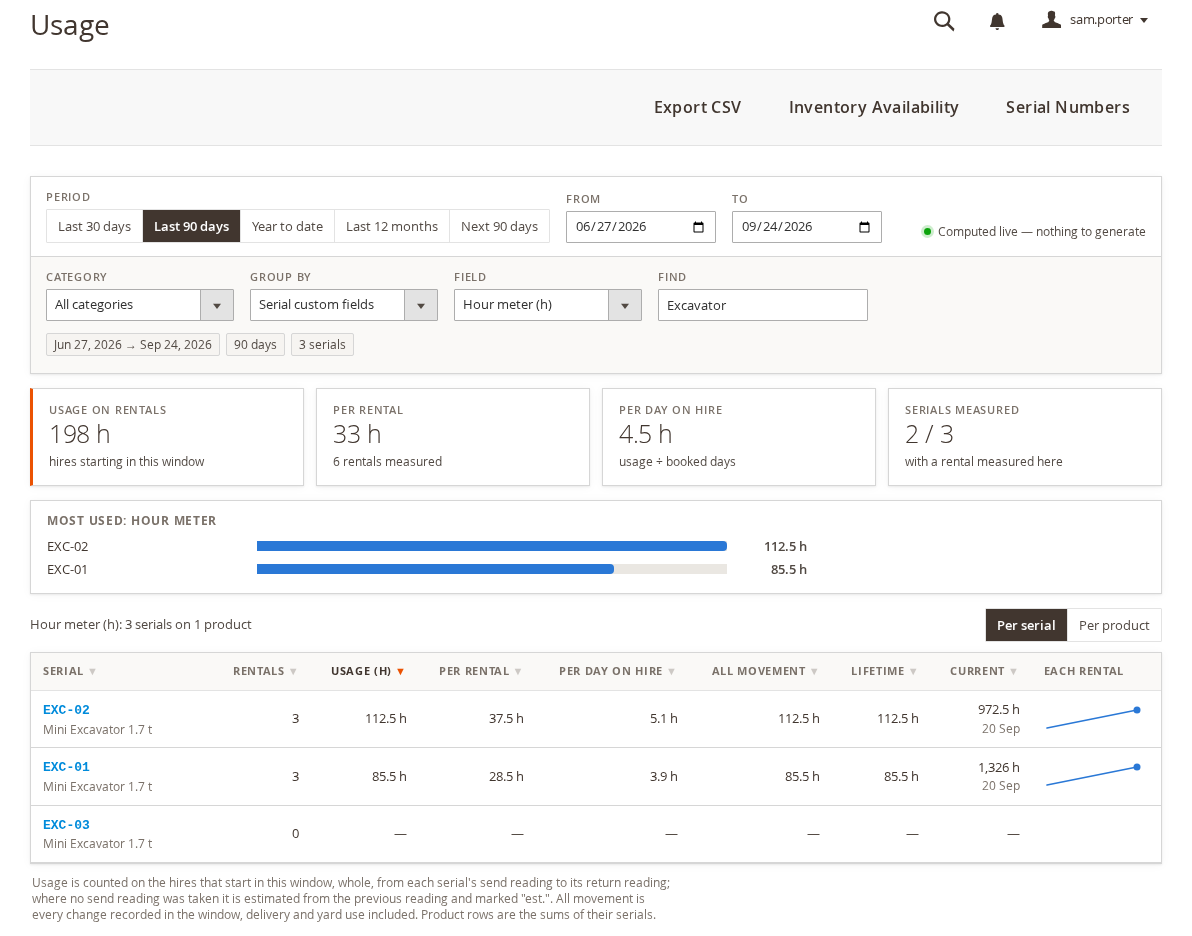Open the Field dropdown Hour meter (h)
Viewport: 1192px width, 936px height.
pos(547,305)
